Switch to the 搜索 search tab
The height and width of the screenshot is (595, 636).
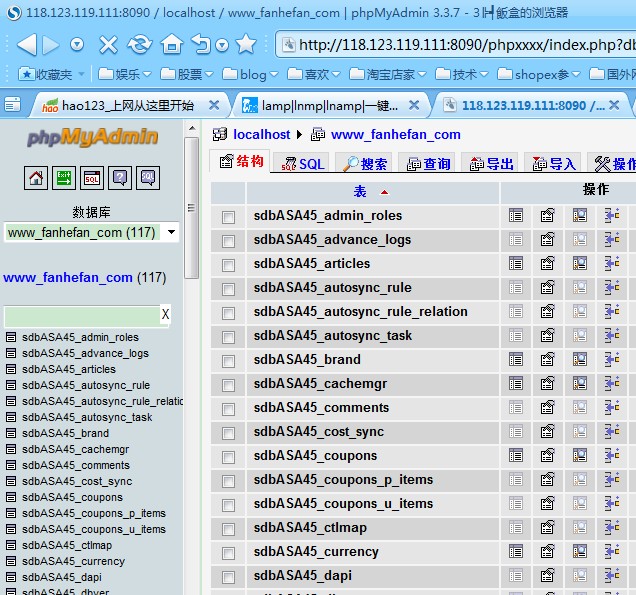364,163
